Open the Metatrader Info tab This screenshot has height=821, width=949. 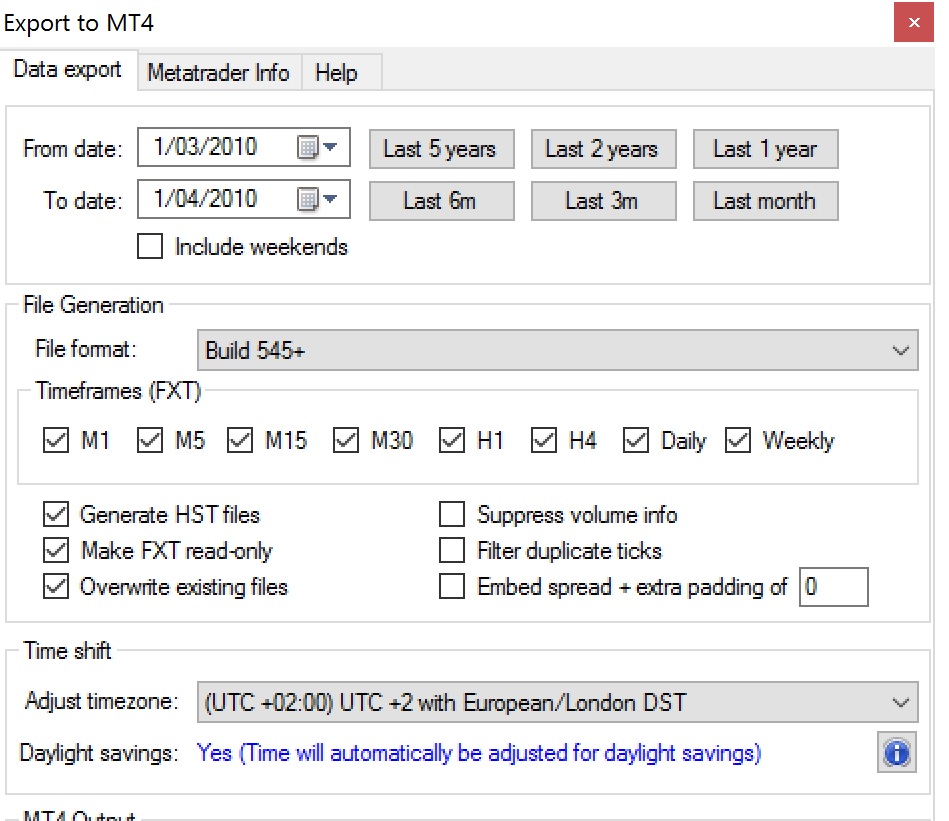point(218,73)
